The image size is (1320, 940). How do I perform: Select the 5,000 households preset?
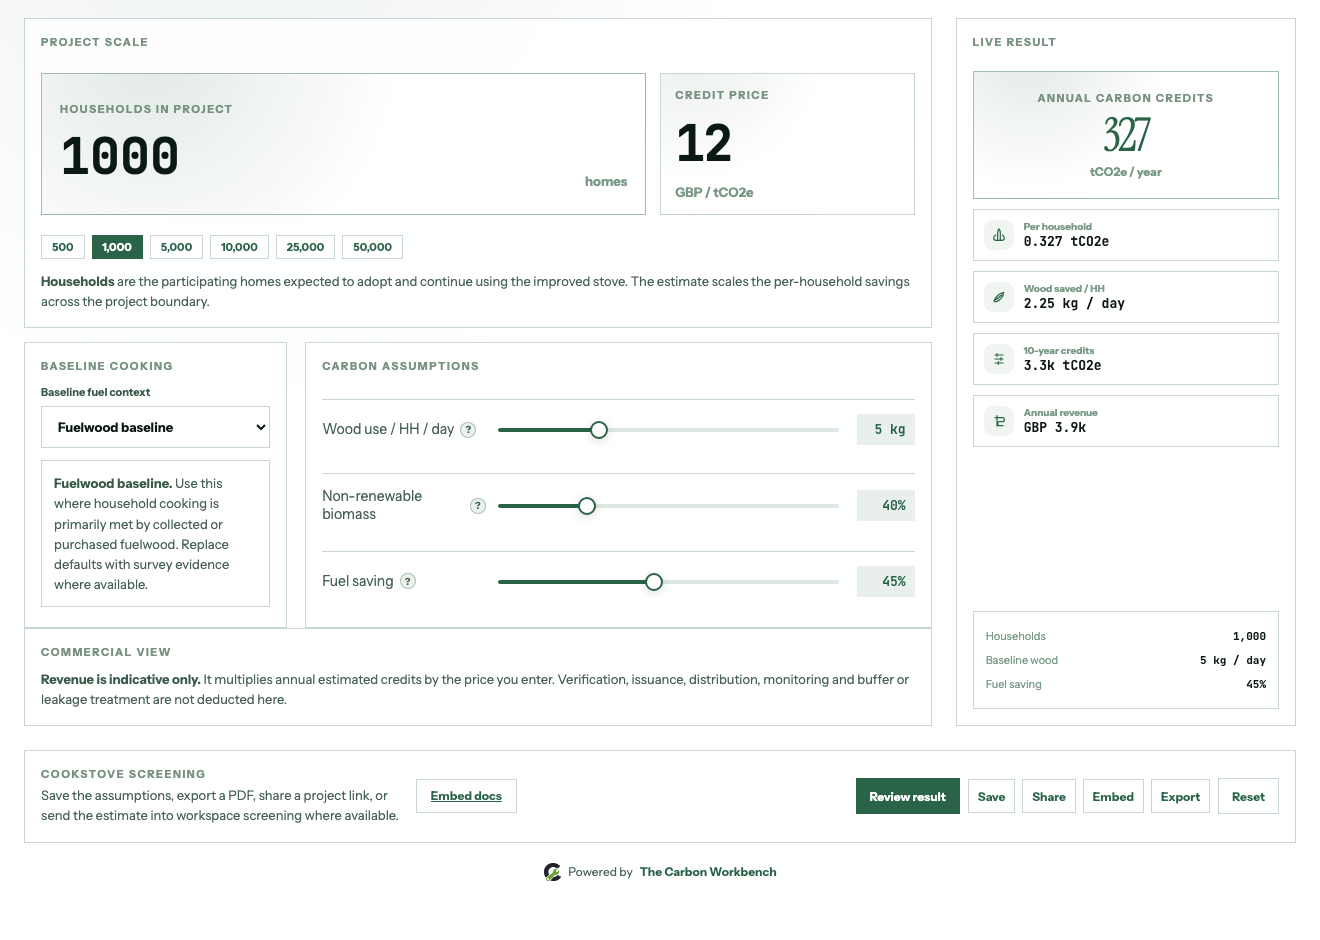[x=176, y=247]
